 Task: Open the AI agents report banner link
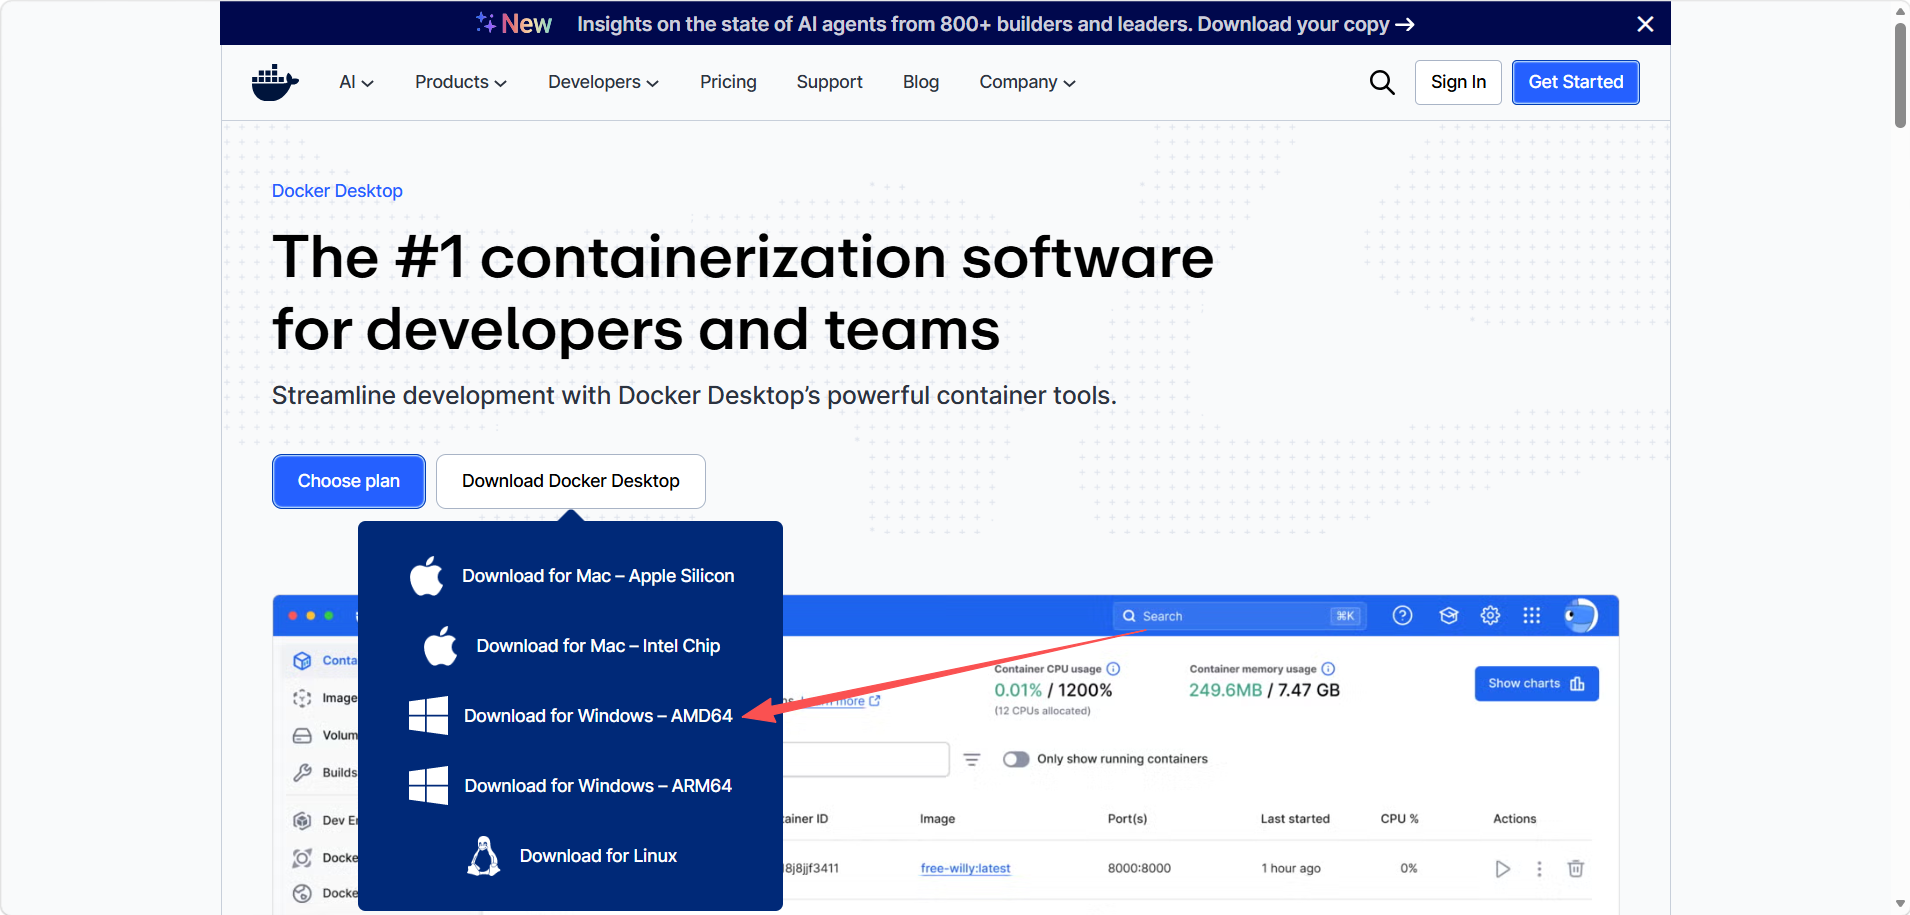pos(996,24)
